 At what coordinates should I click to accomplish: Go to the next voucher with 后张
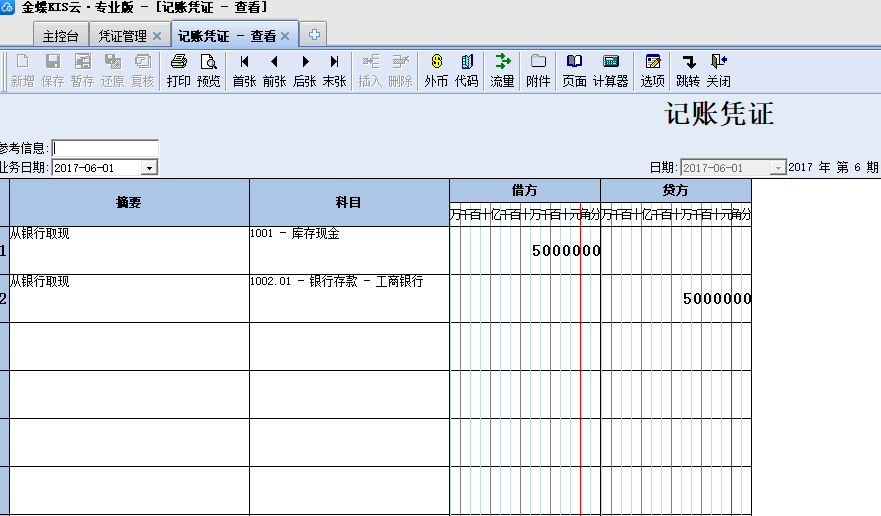305,70
